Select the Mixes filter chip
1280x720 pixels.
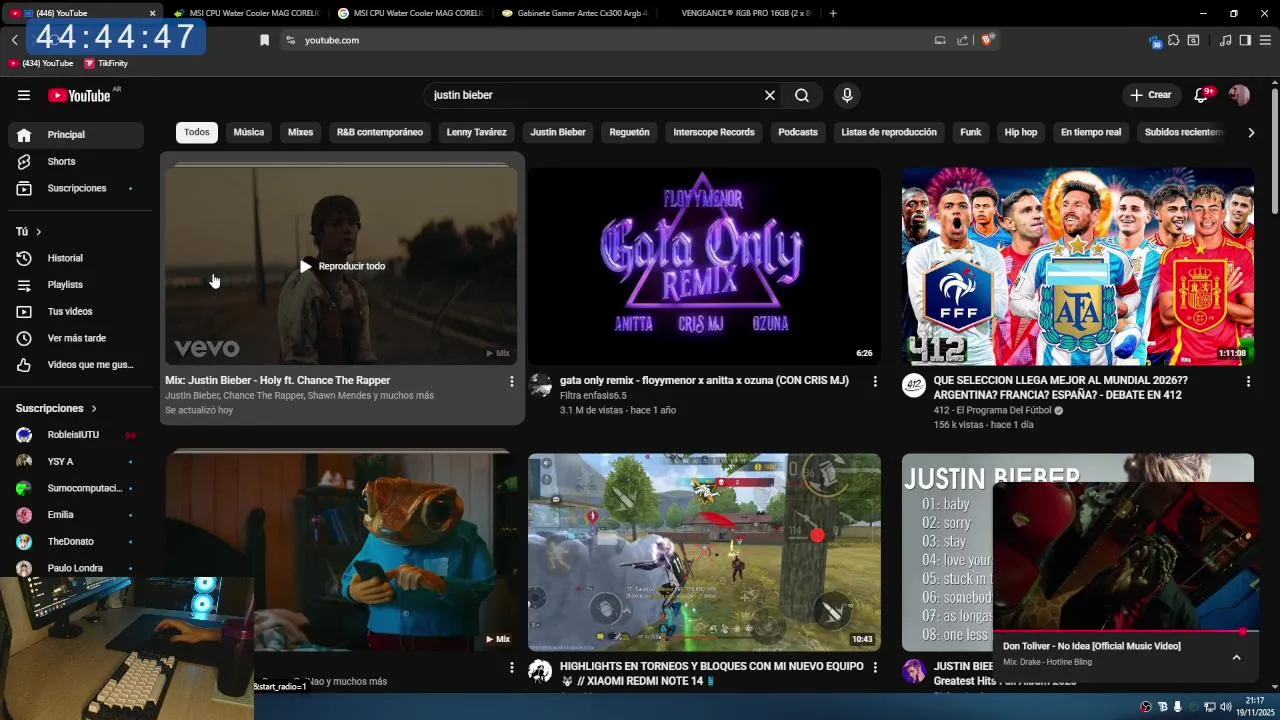(301, 132)
